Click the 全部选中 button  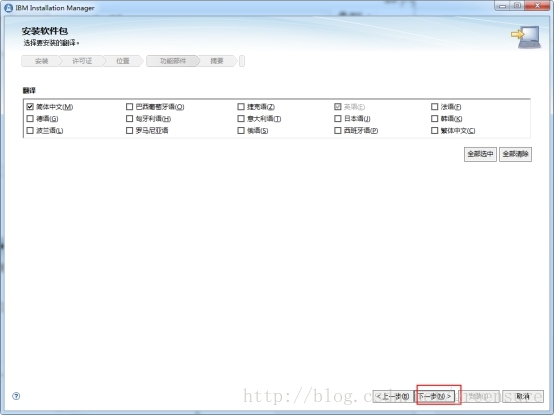[480, 154]
